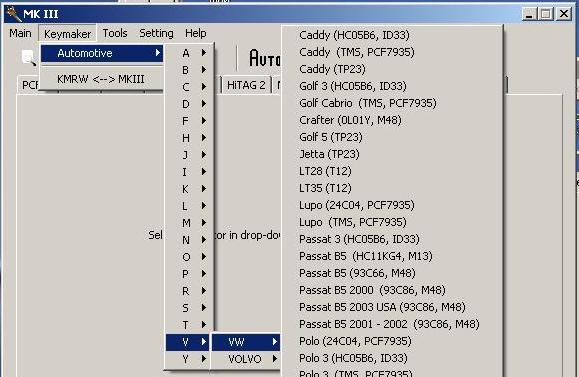The width and height of the screenshot is (579, 377).
Task: Open letter N brand submenu
Action: pyautogui.click(x=189, y=240)
